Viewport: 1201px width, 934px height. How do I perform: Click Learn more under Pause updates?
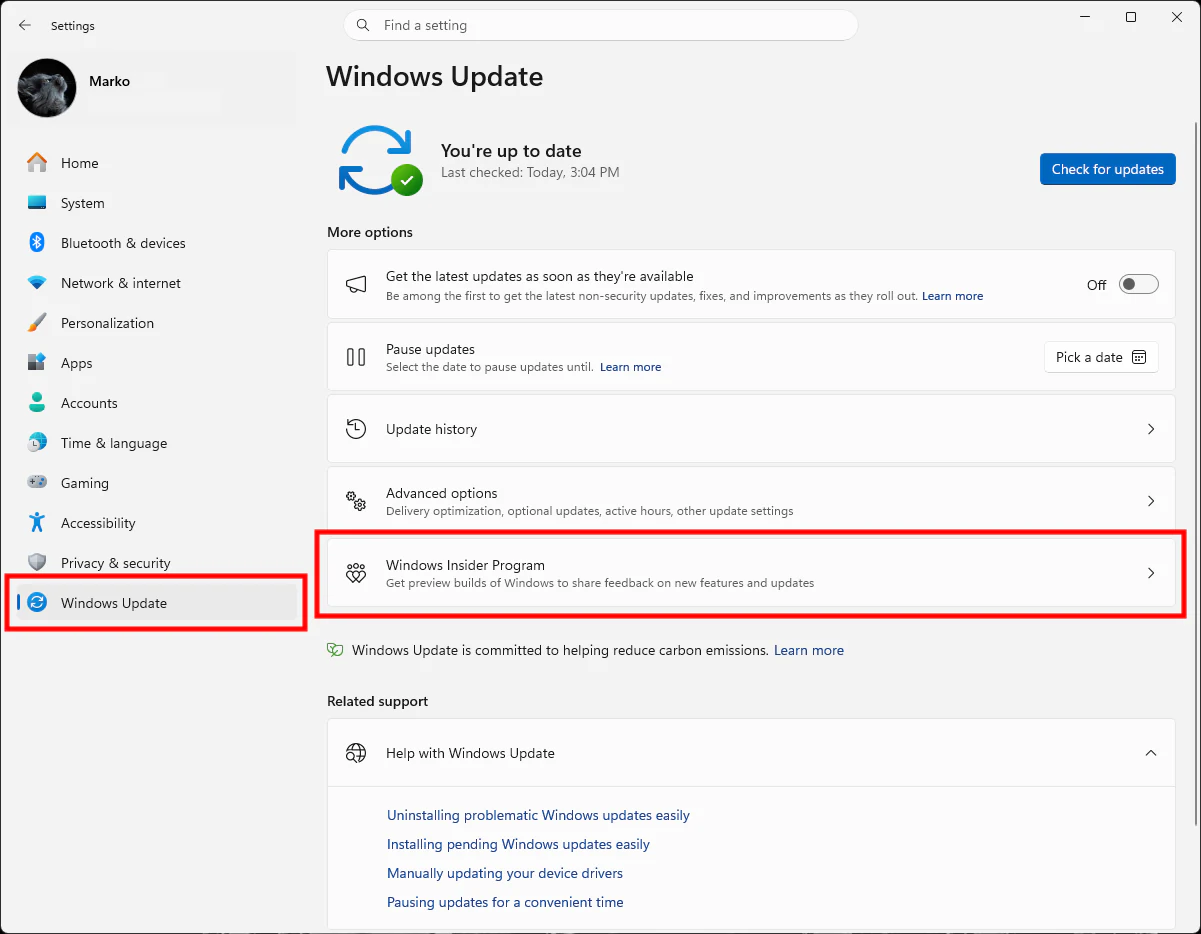(x=630, y=367)
